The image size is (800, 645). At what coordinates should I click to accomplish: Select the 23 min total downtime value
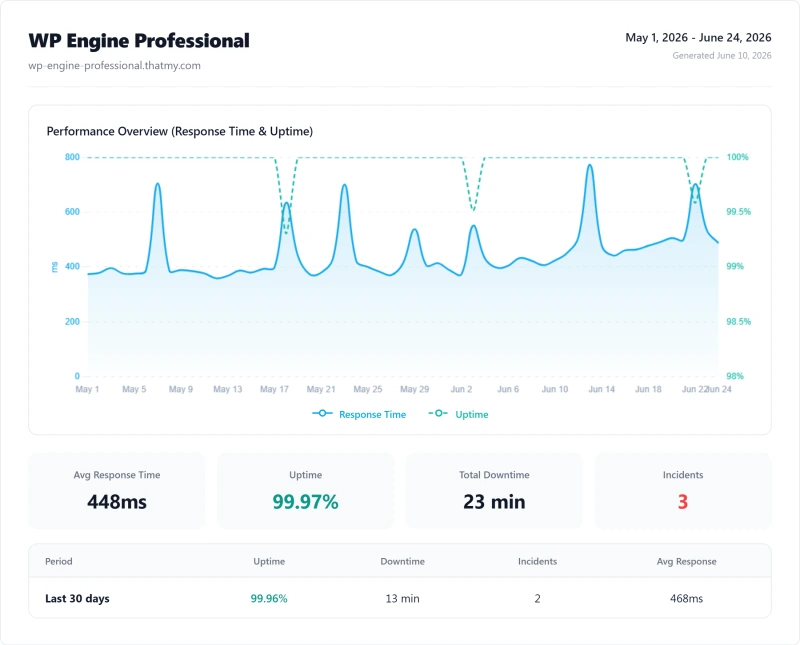point(494,502)
